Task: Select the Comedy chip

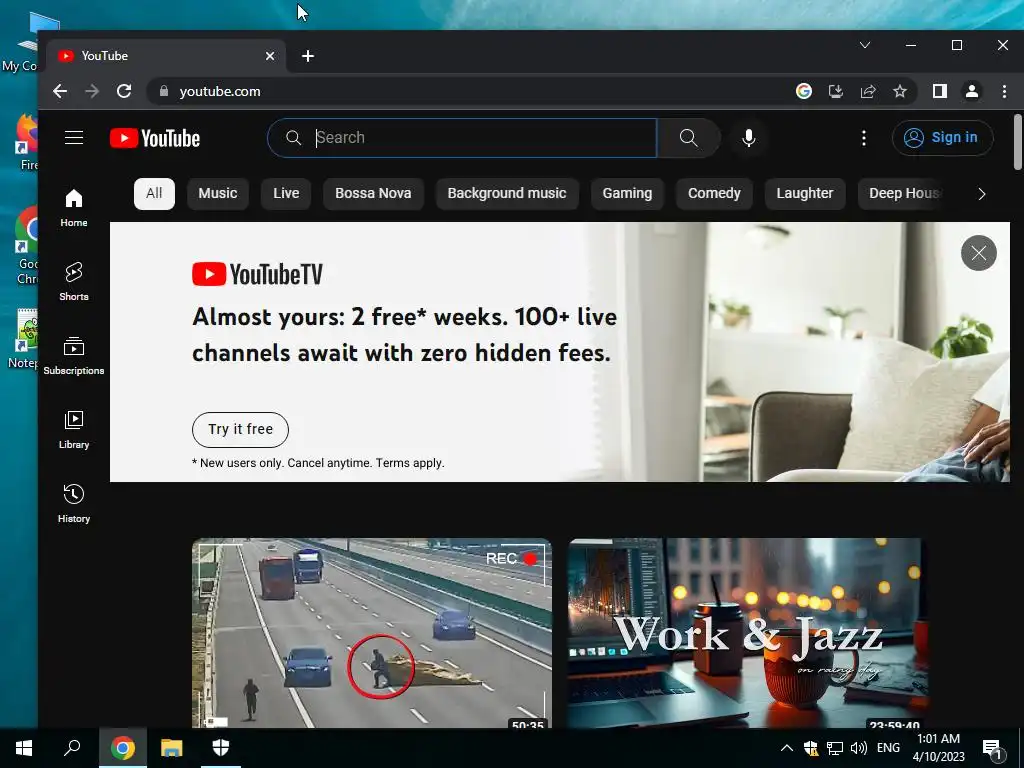Action: coord(714,193)
